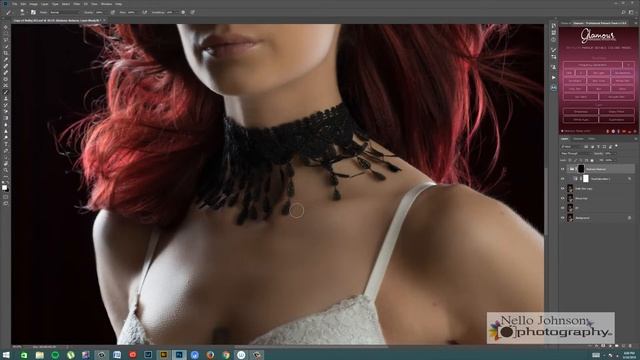Open the Edit menu

23,4
